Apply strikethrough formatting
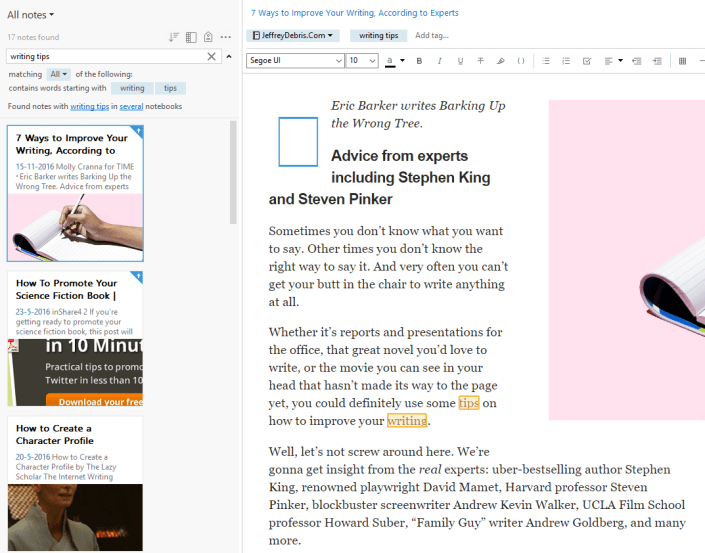The height and width of the screenshot is (553, 705). click(480, 61)
